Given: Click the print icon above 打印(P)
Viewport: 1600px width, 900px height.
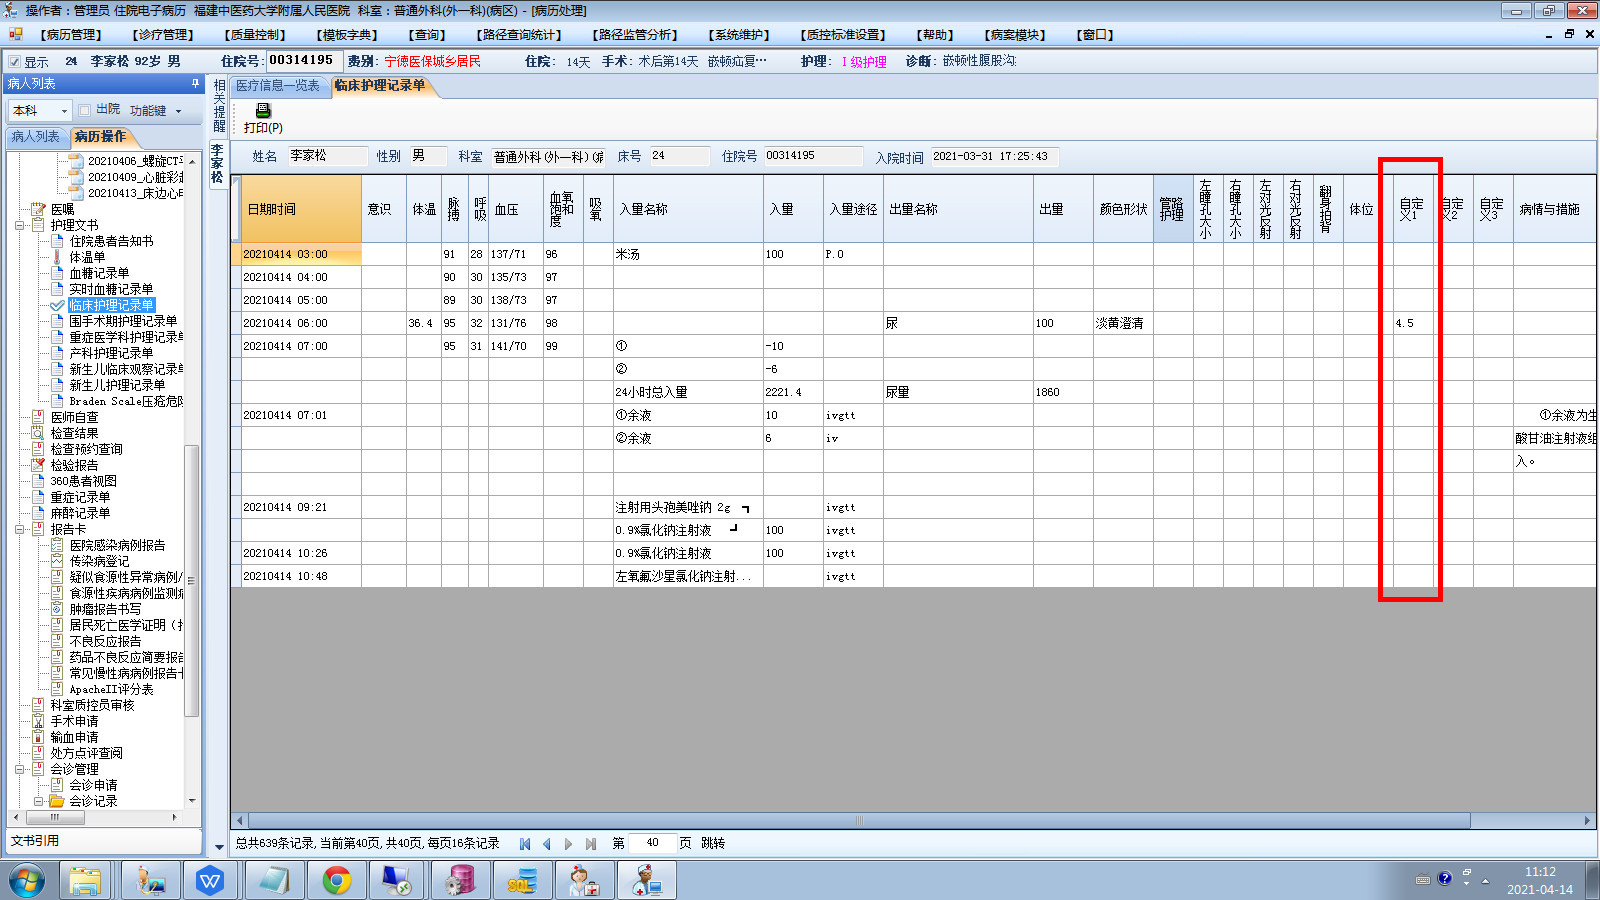Looking at the screenshot, I should 263,110.
